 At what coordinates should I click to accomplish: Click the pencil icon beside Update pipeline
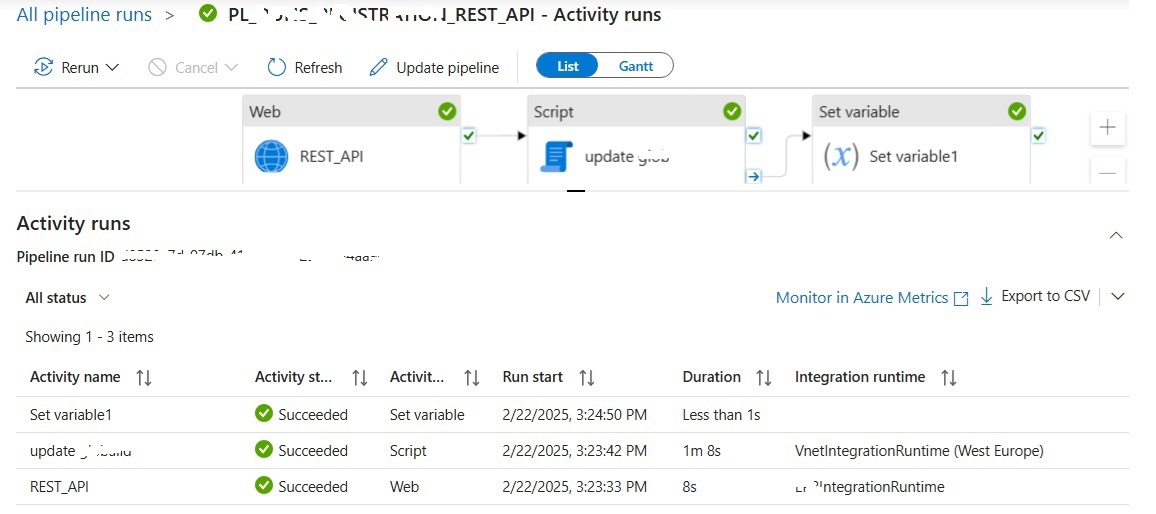point(378,67)
